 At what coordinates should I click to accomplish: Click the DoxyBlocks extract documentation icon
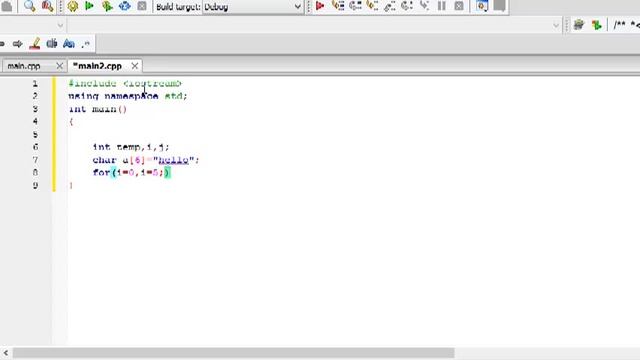[x=578, y=25]
